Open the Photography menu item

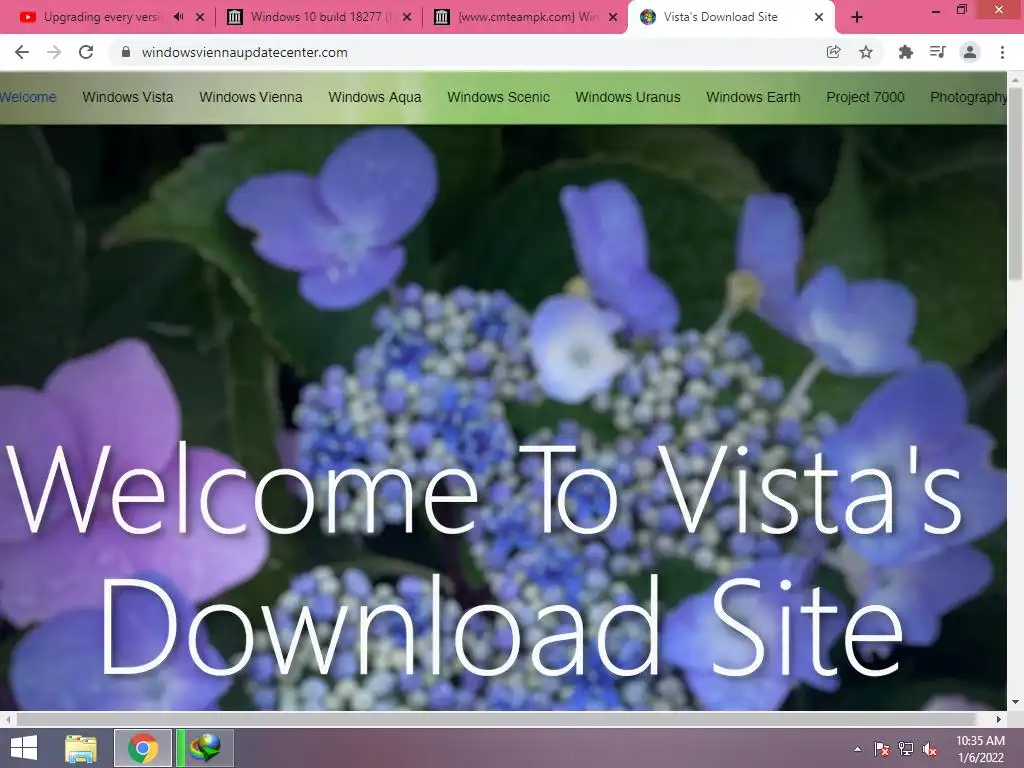[968, 97]
